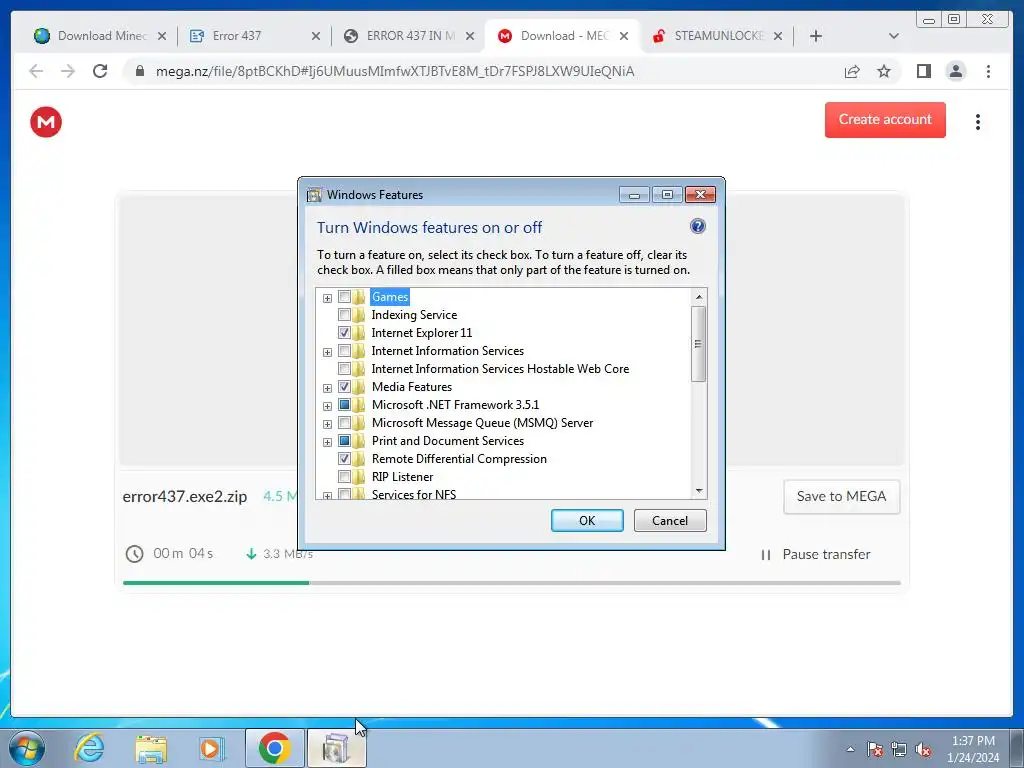Close the STEAMUNLOCKED tab
Viewport: 1024px width, 768px height.
778,36
